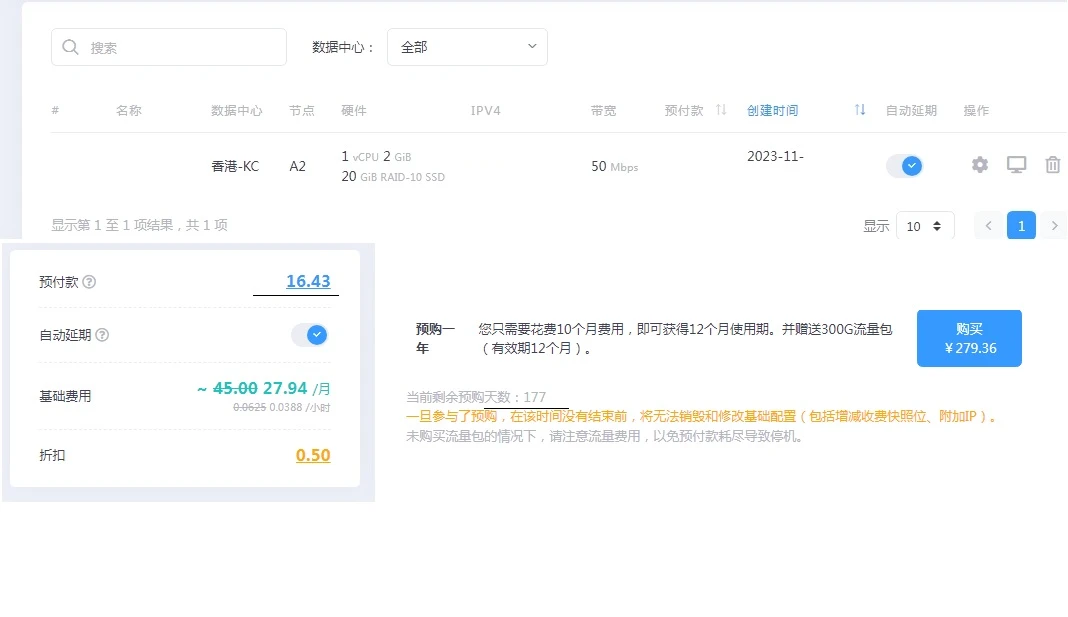Click the 16.43 prepayment amount link
The height and width of the screenshot is (617, 1068).
tap(308, 282)
